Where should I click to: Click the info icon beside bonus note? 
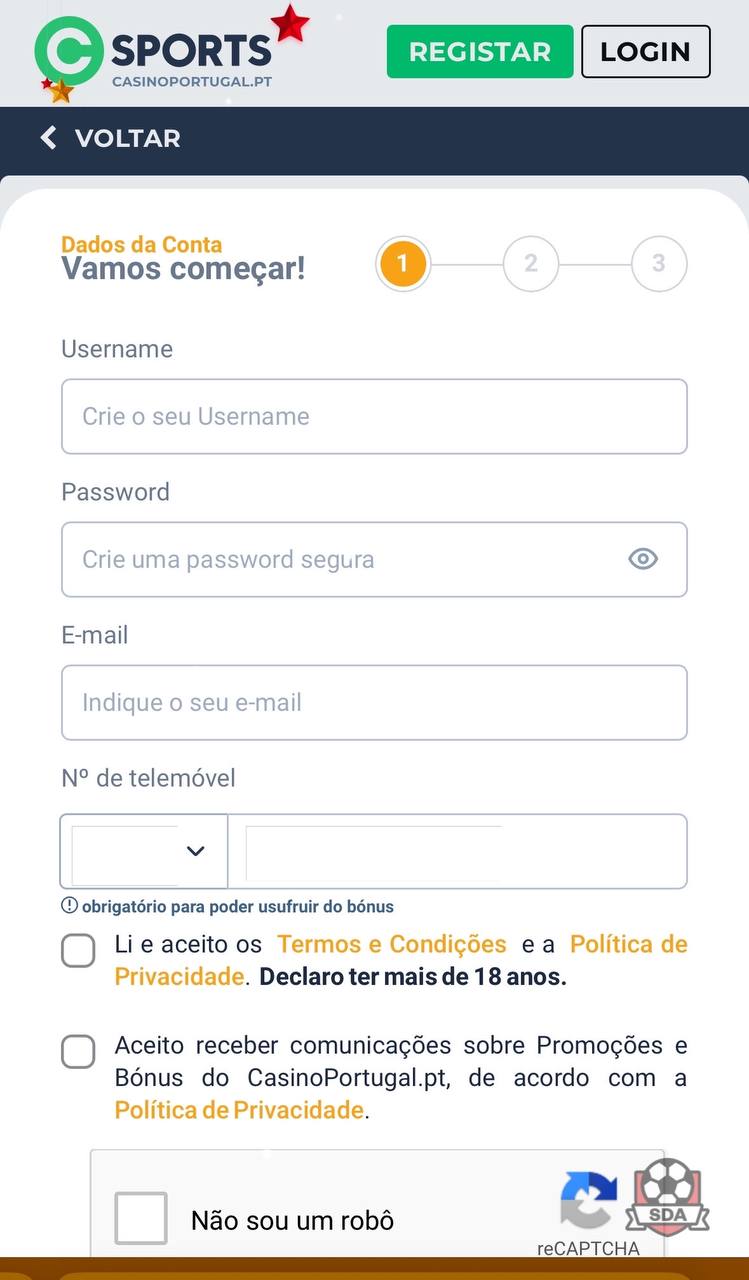pos(69,906)
